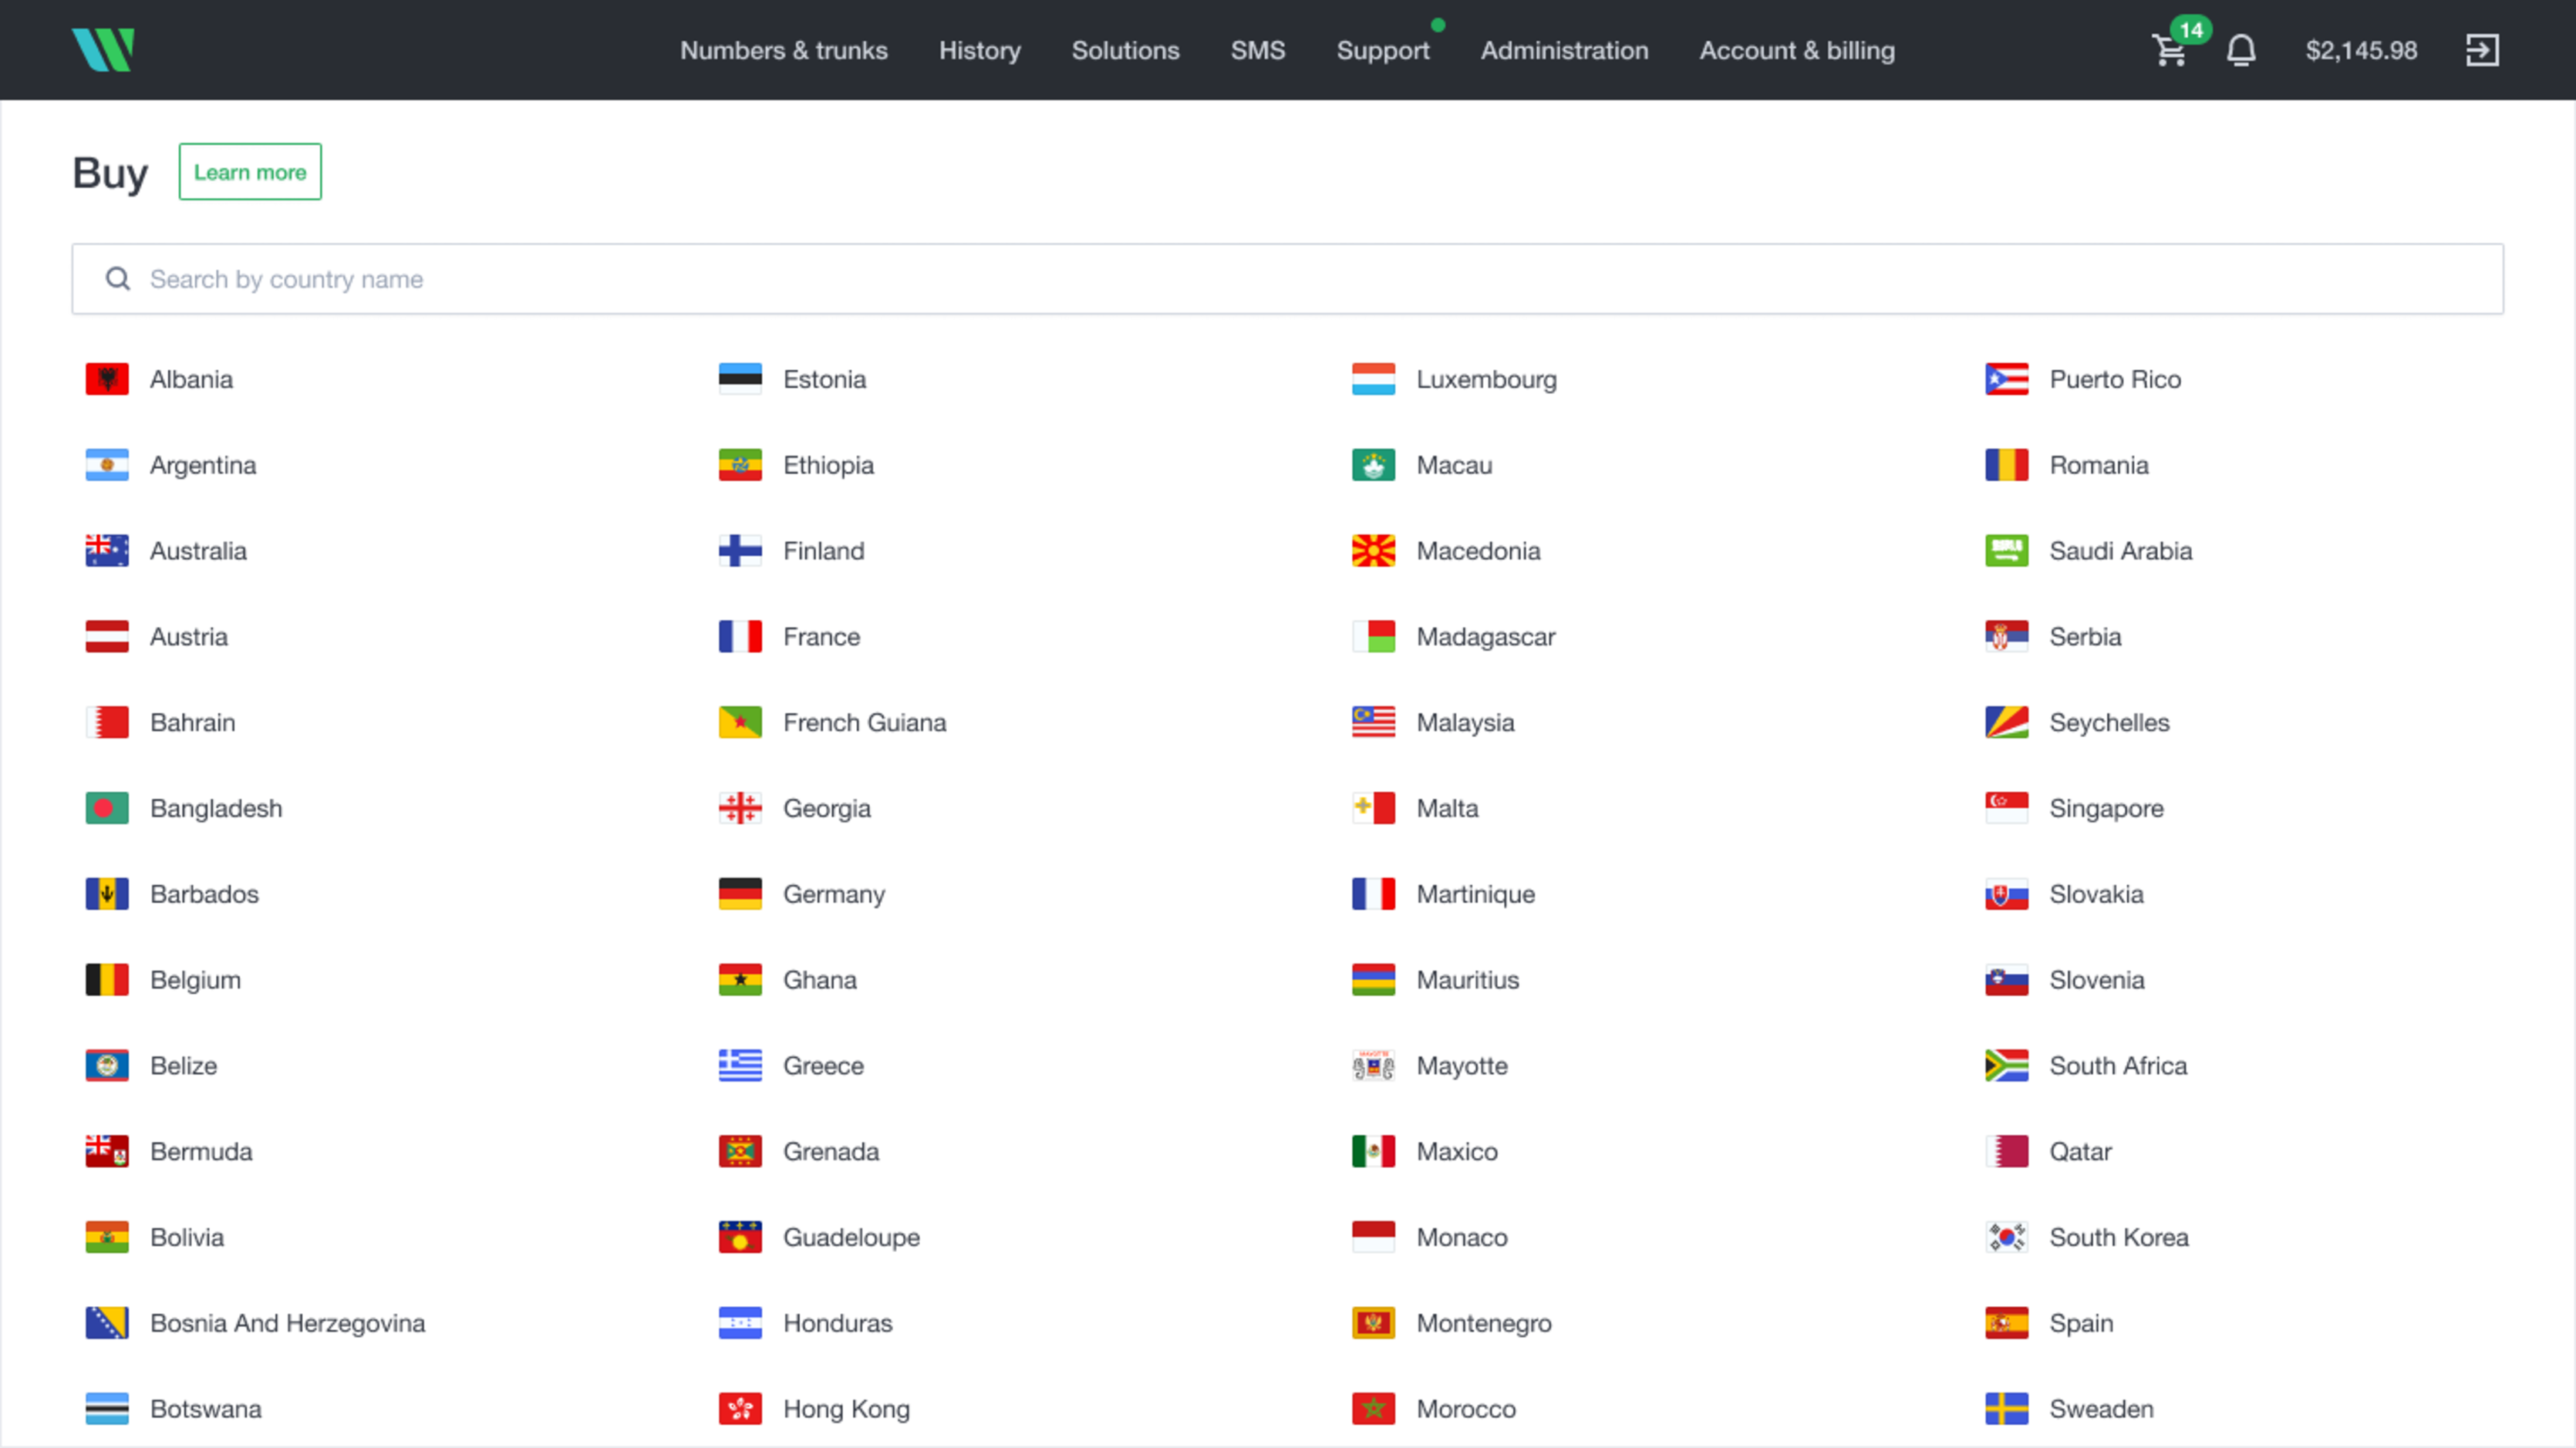Select France from the country list

click(821, 637)
